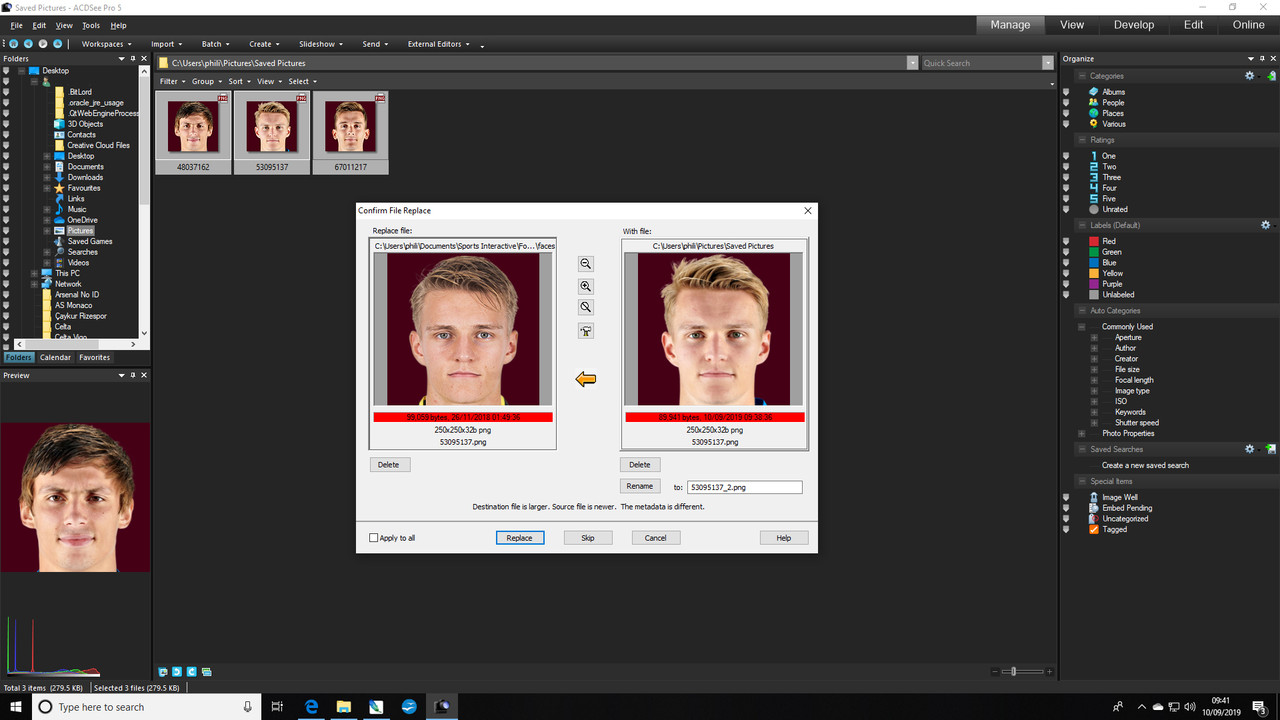Screen dimensions: 1280x720
Task: Toggle the filter marker next to People
Action: coord(1066,103)
